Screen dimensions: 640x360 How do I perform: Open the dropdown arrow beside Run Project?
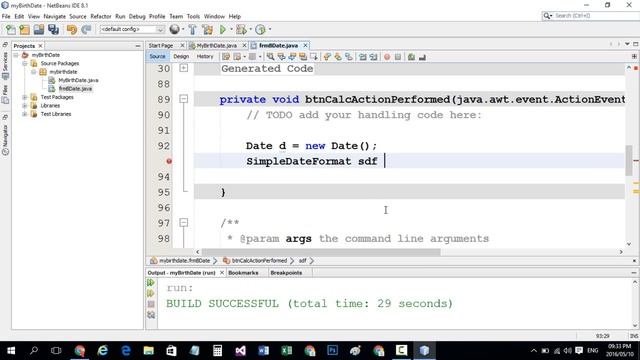pos(231,29)
